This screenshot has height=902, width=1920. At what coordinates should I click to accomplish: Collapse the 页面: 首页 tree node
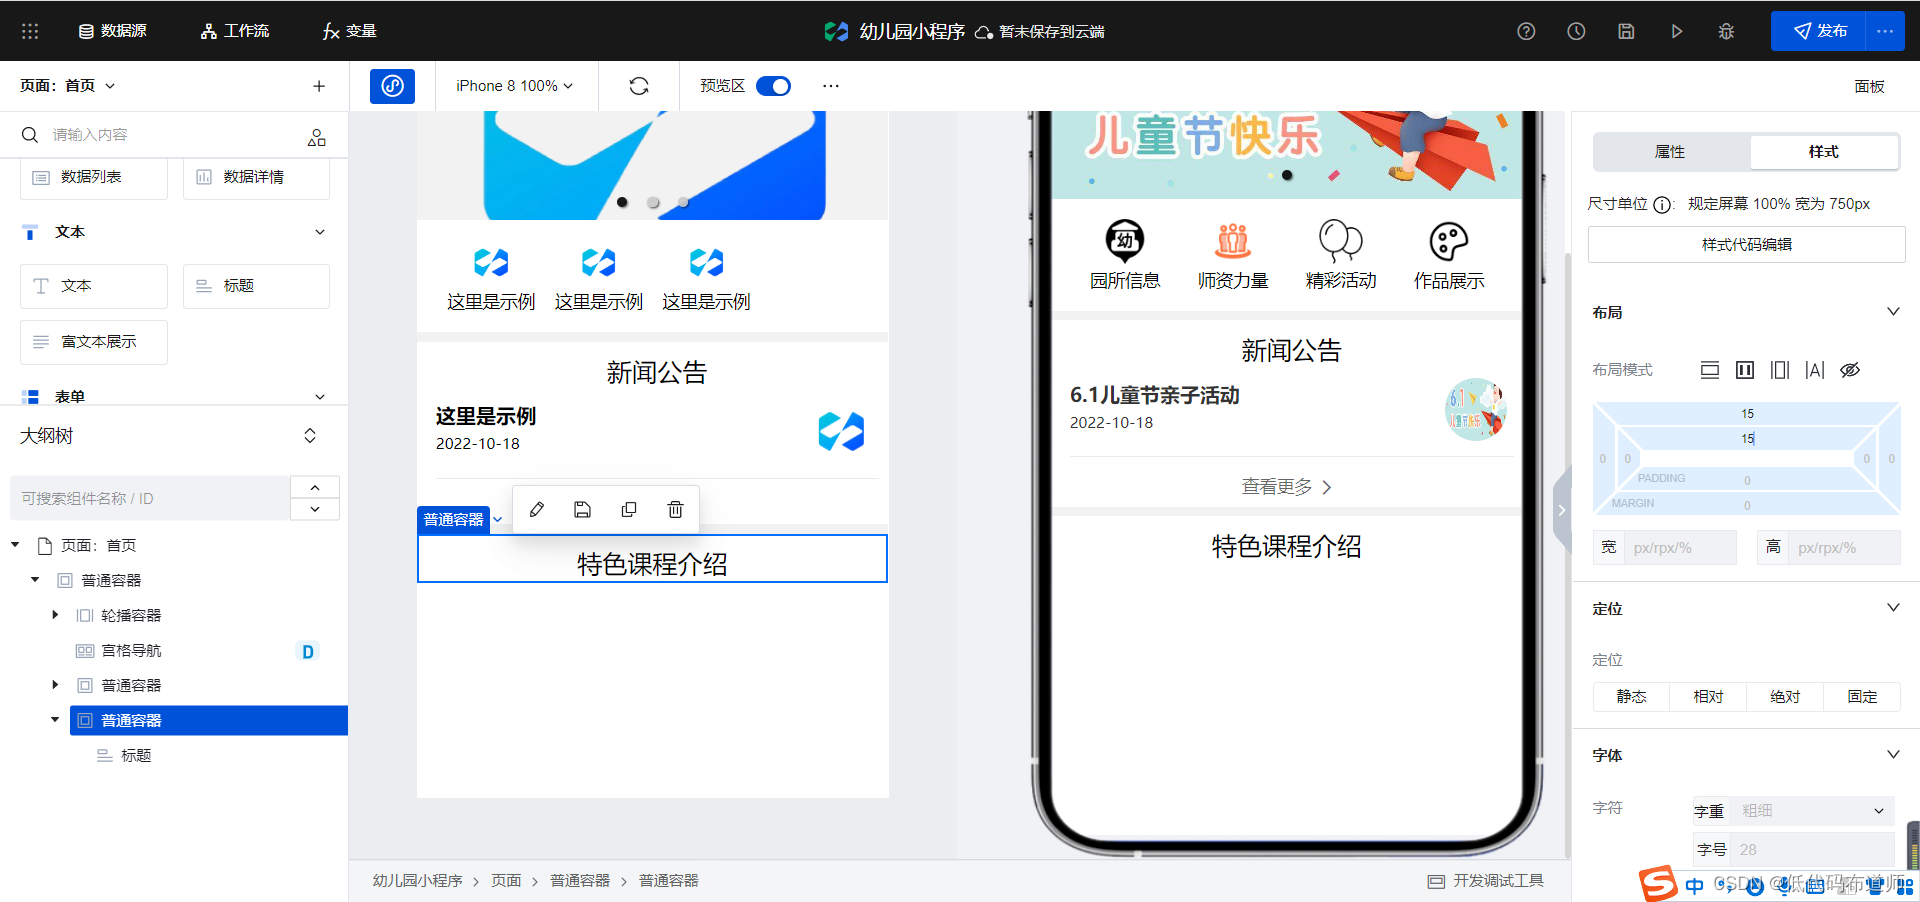[15, 545]
